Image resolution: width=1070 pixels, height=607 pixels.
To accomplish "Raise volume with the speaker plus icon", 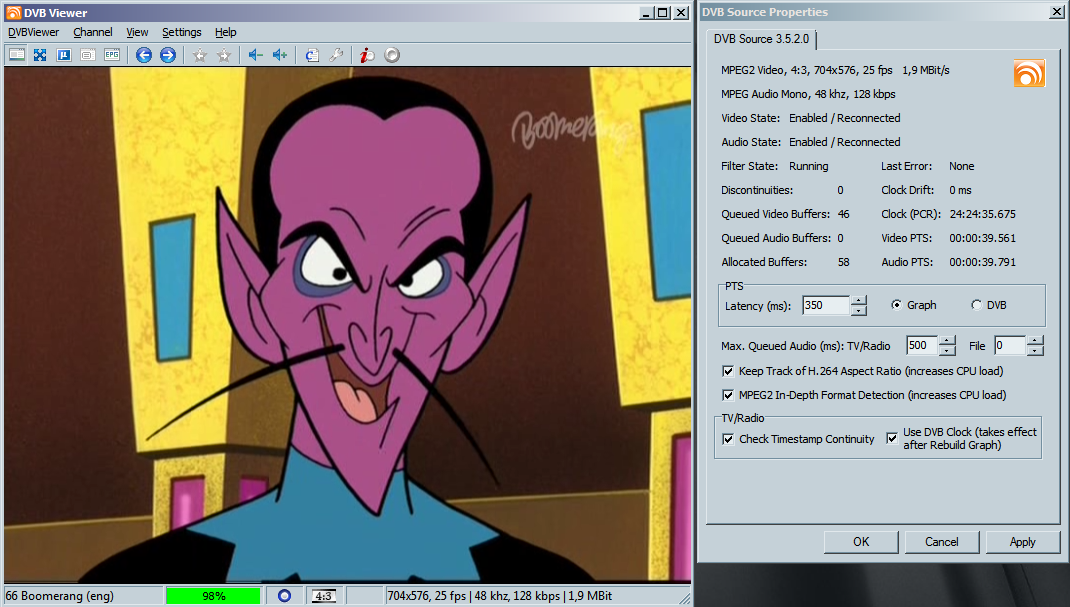I will point(280,55).
